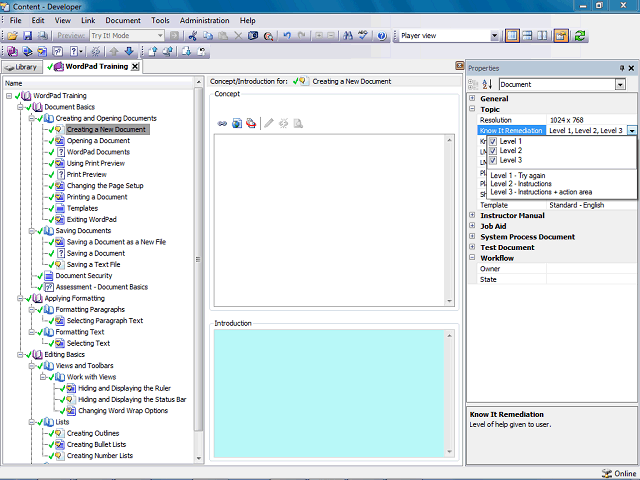This screenshot has height=480, width=640.
Task: Click the Spell check ABC icon
Action: (x=362, y=36)
